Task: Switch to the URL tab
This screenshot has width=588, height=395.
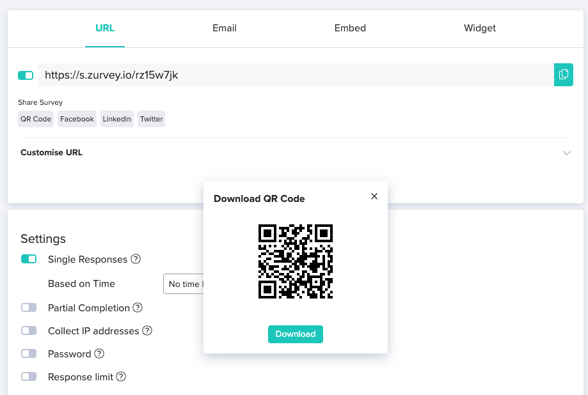Action: 105,28
